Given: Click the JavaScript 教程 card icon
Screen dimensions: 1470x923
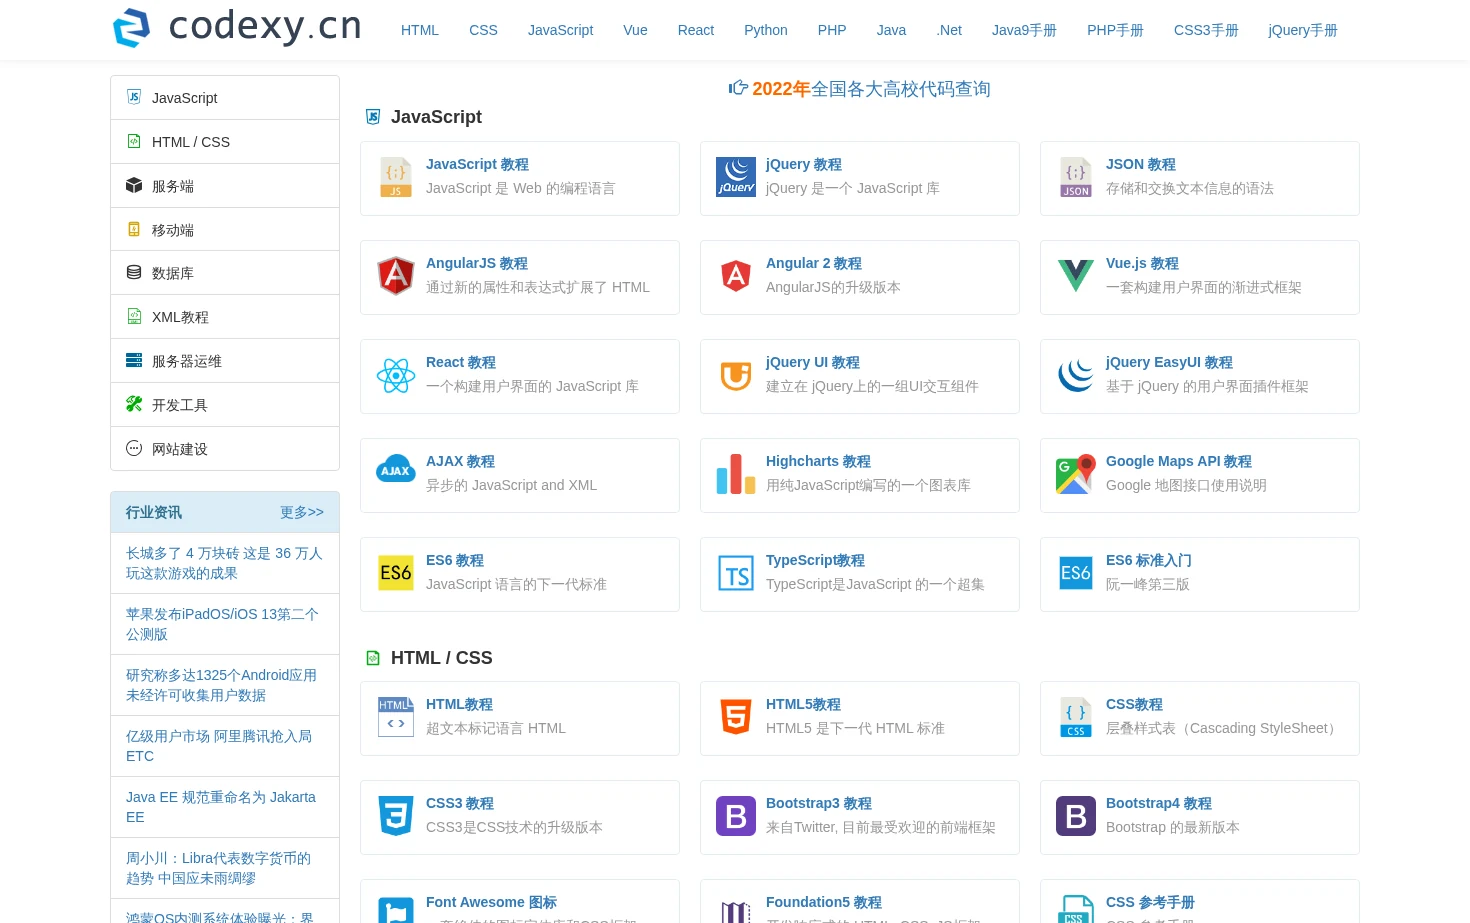Looking at the screenshot, I should pos(396,177).
